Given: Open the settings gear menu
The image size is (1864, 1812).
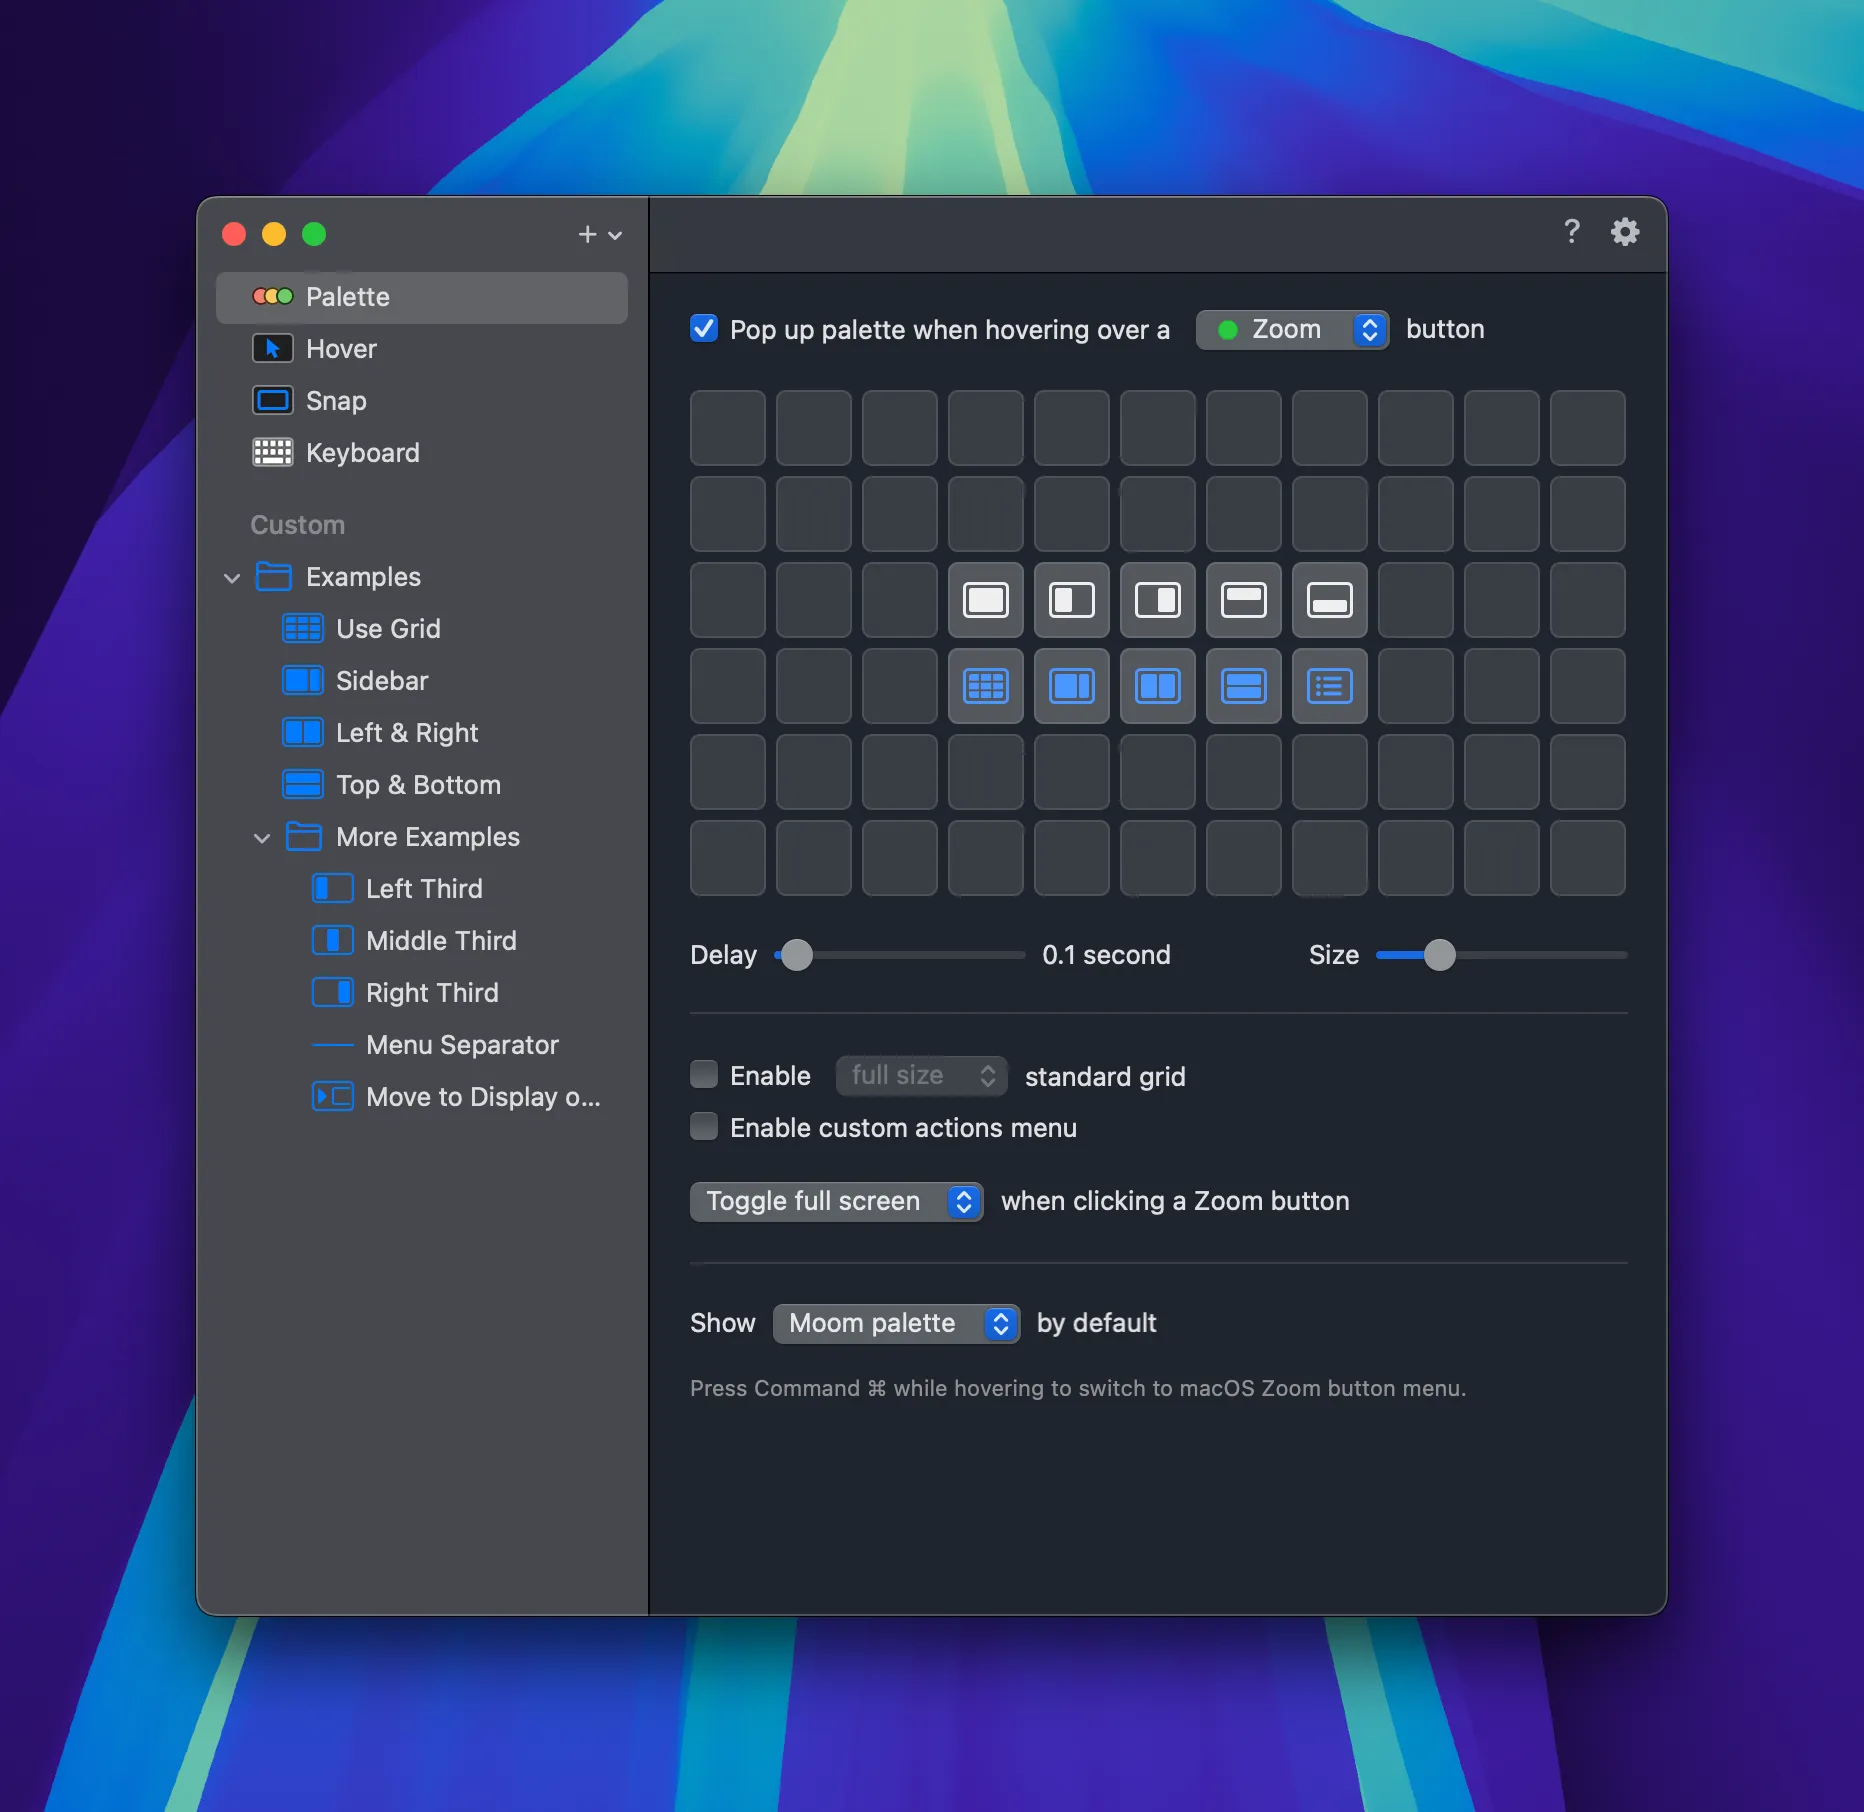Looking at the screenshot, I should coord(1625,232).
